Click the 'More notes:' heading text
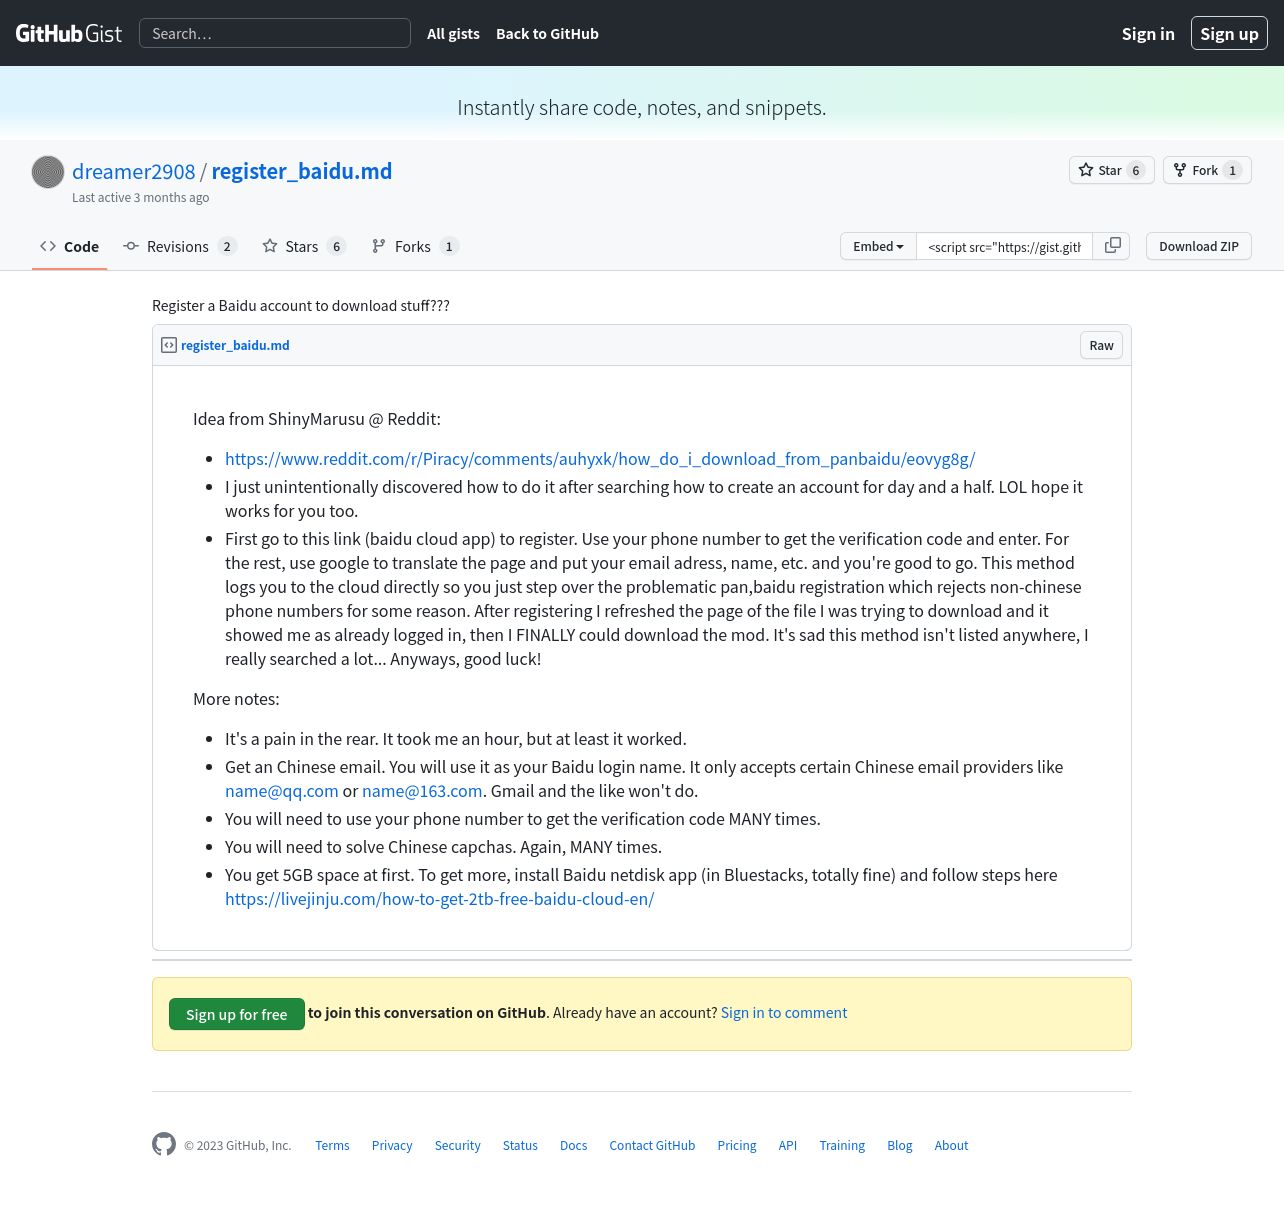 (236, 699)
